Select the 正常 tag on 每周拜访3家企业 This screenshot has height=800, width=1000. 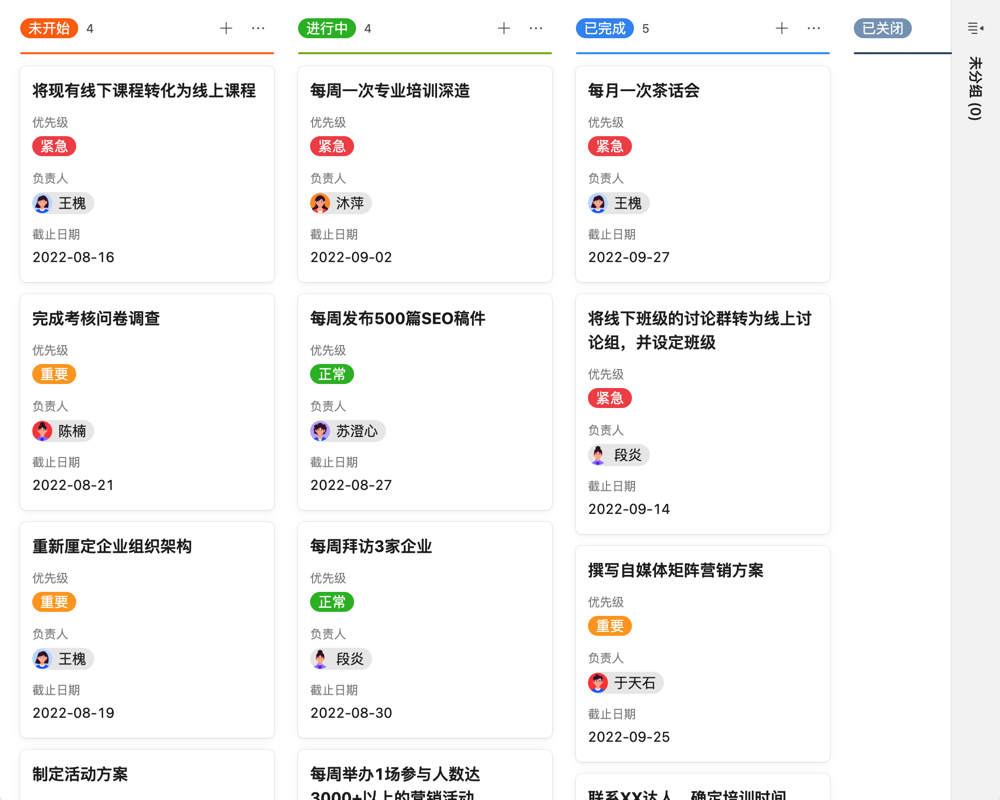[x=332, y=602]
